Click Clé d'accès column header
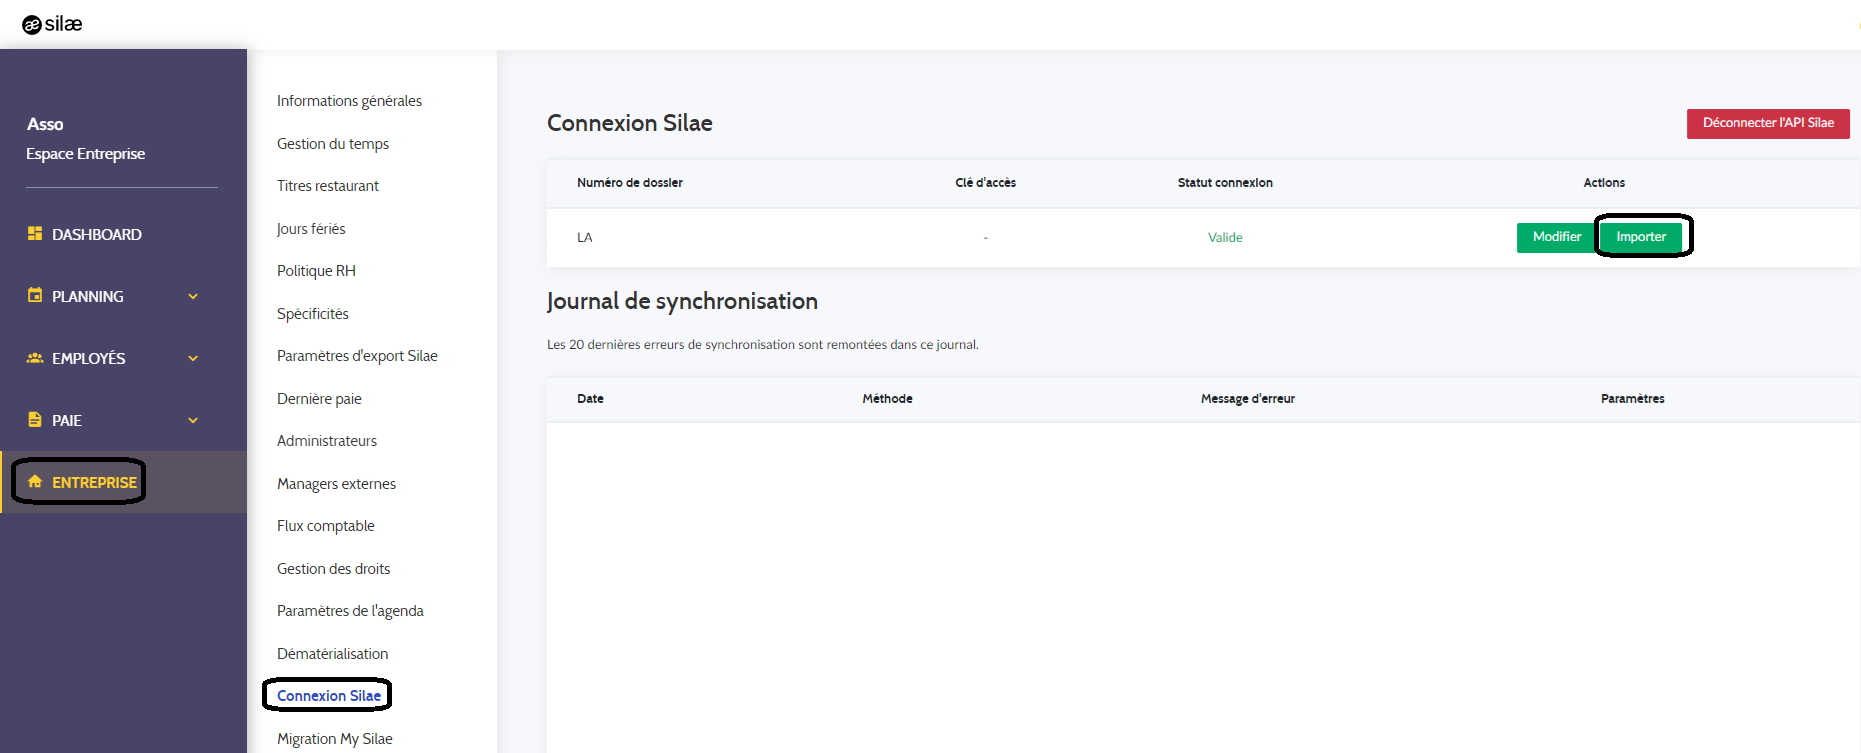The height and width of the screenshot is (753, 1861). click(x=985, y=183)
